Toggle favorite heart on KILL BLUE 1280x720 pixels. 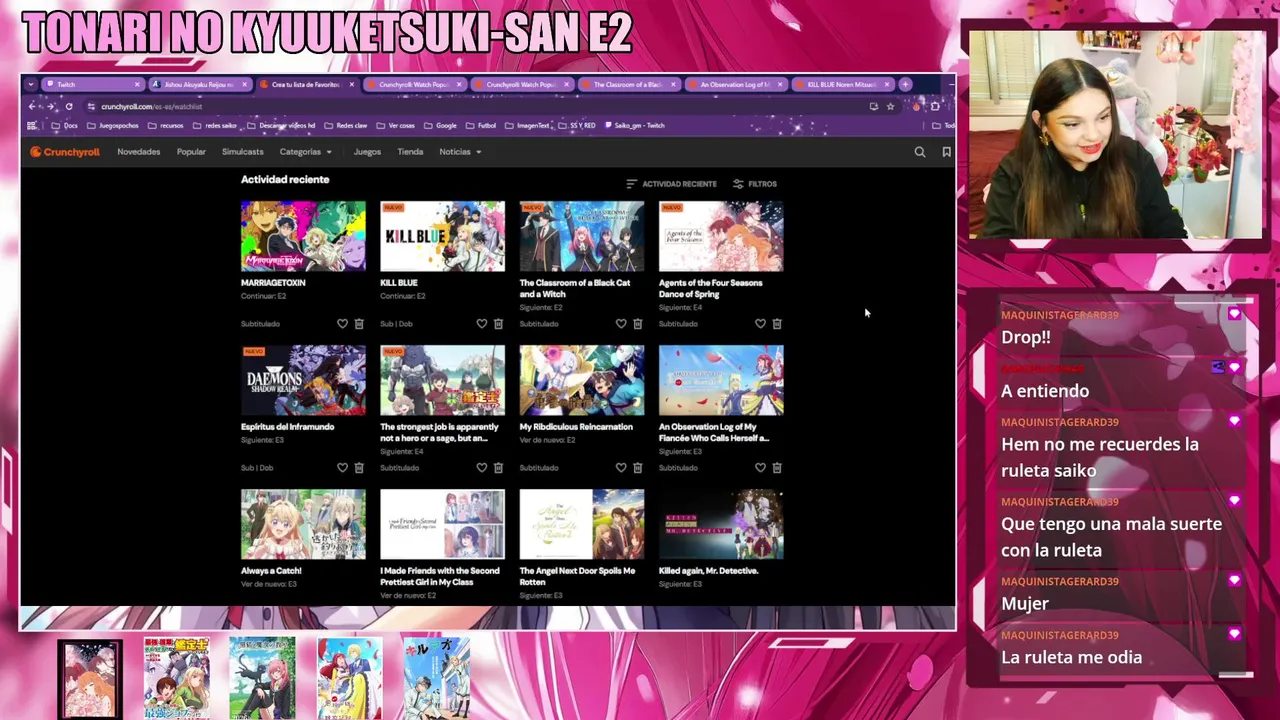click(481, 324)
